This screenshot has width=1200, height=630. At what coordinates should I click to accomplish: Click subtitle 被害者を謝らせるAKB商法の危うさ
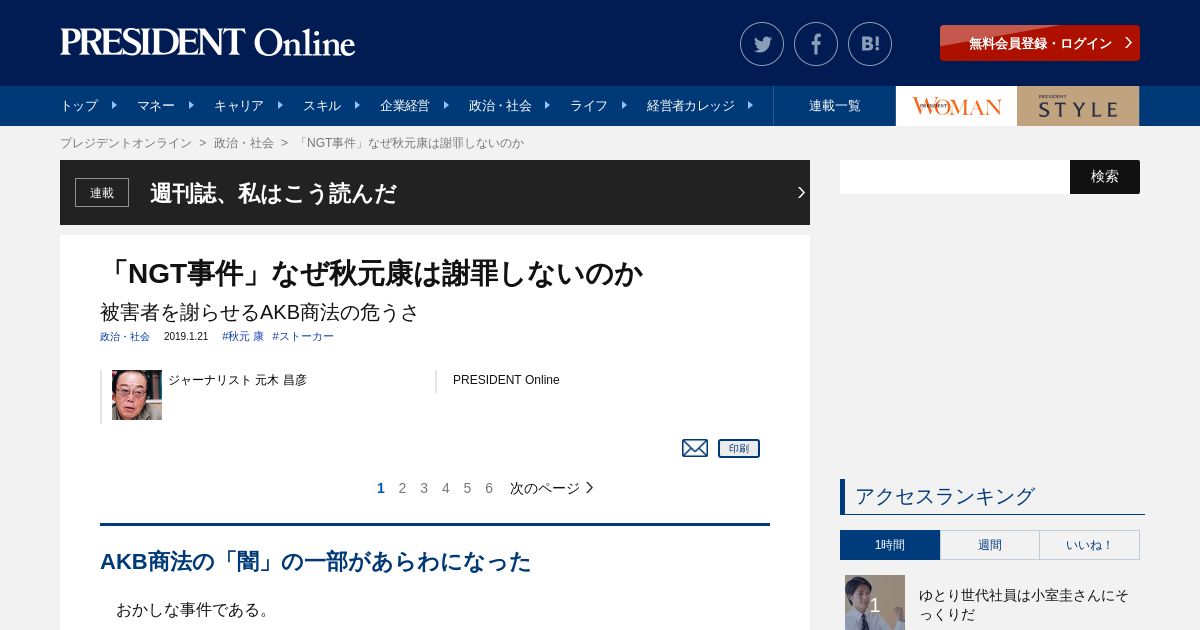coord(260,312)
